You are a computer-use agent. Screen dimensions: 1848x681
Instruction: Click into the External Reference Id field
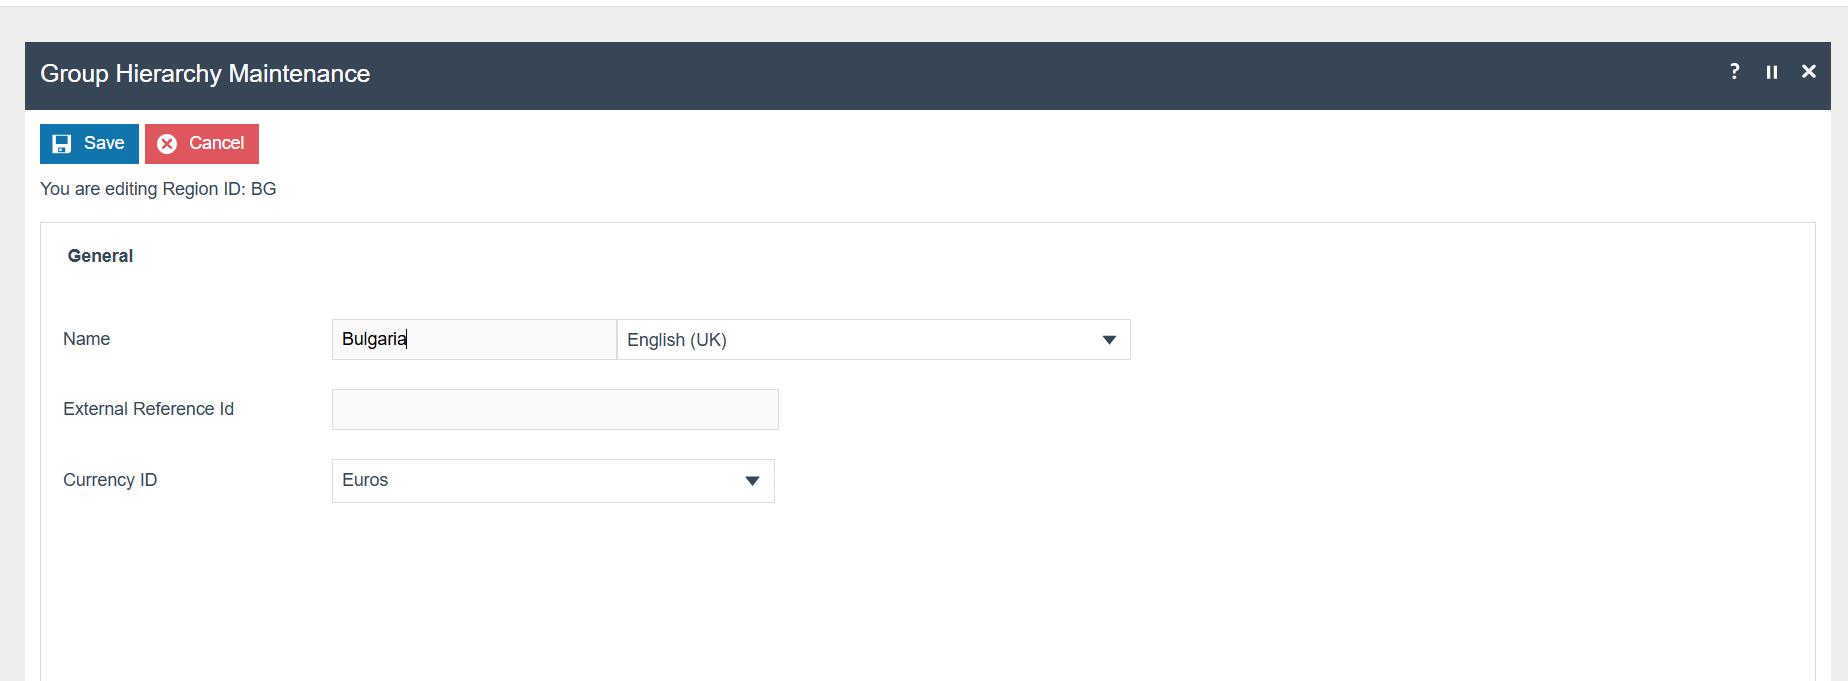(554, 409)
